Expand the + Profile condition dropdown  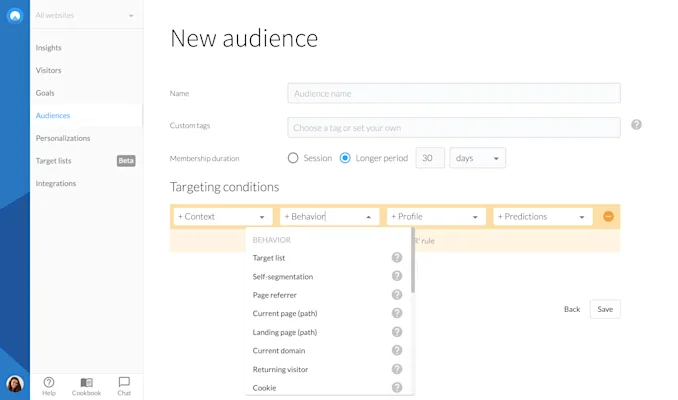point(436,216)
